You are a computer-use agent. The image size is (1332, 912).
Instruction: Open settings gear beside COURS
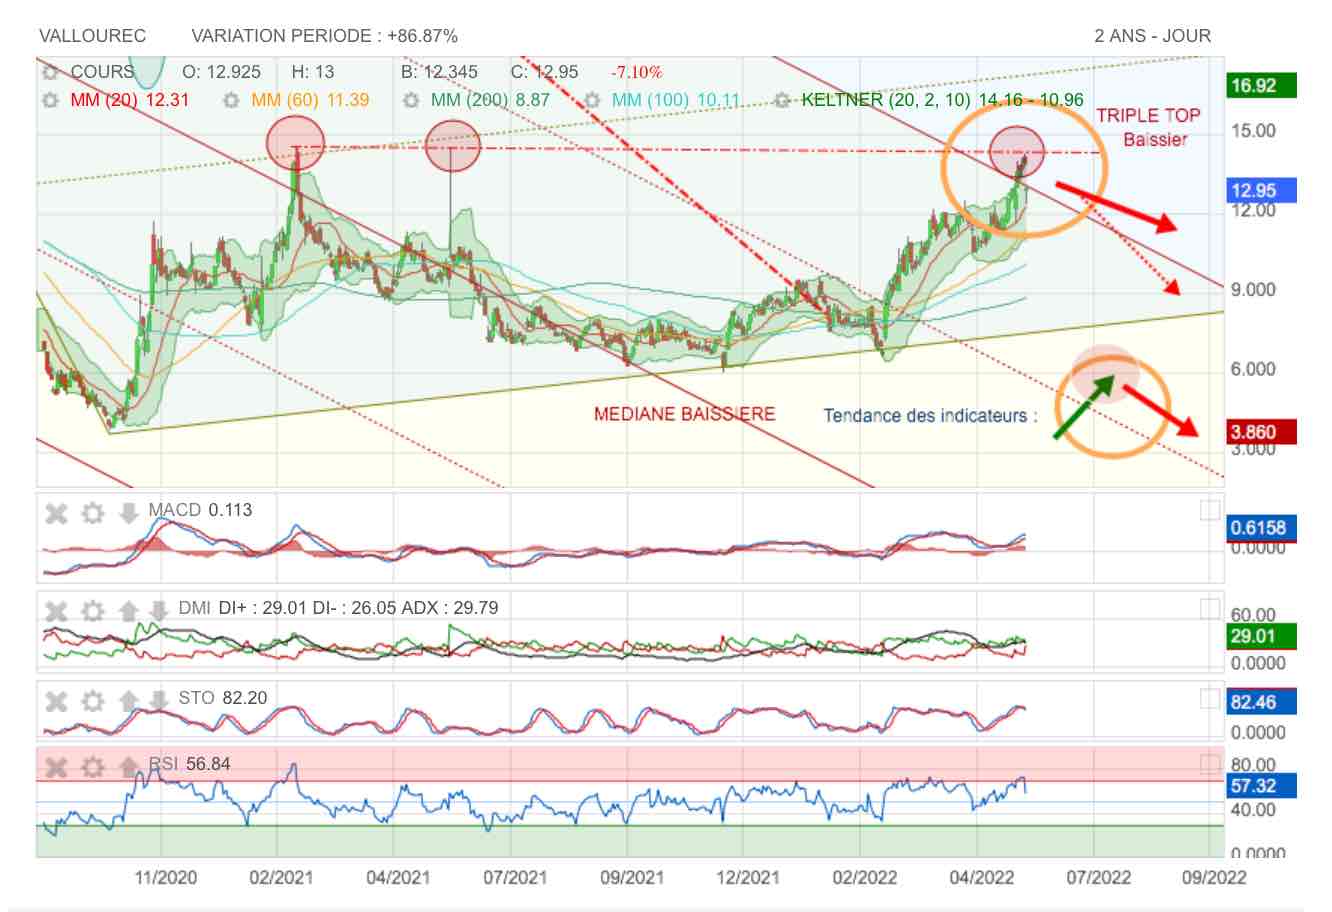coord(49,73)
